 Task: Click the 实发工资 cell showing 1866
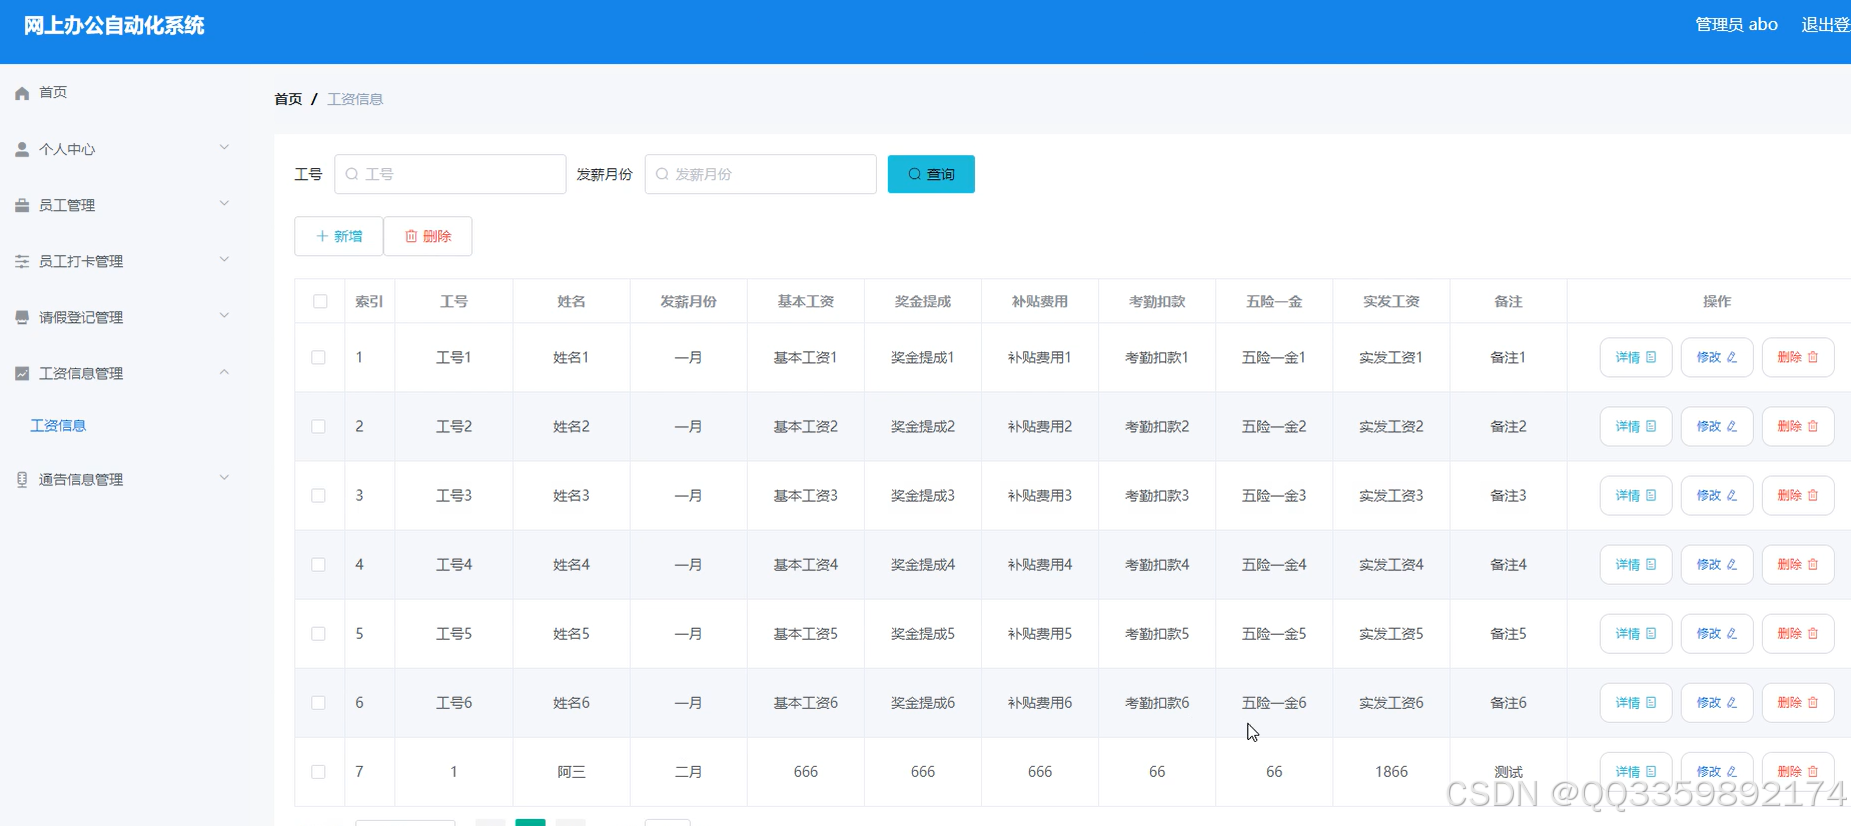[x=1391, y=771]
